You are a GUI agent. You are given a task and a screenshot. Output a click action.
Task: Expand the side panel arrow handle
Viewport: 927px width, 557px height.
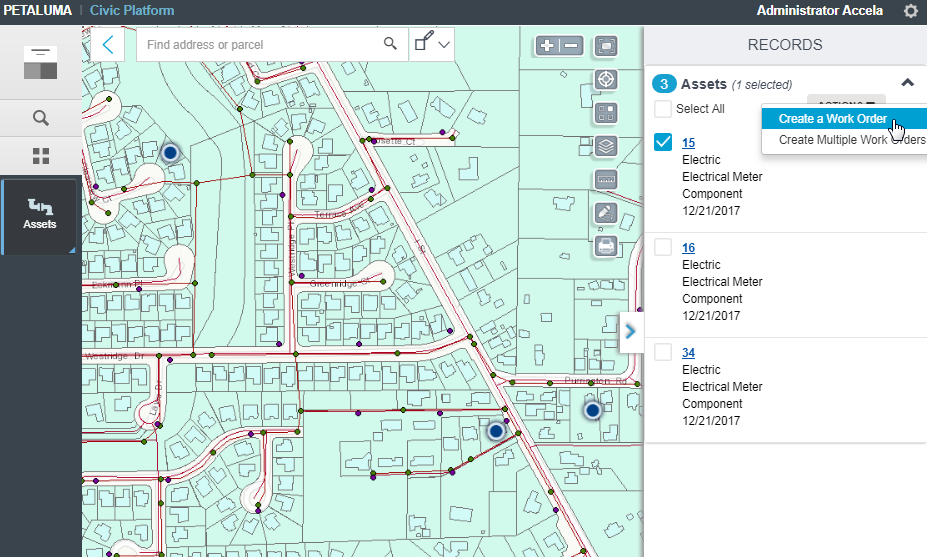(x=630, y=332)
